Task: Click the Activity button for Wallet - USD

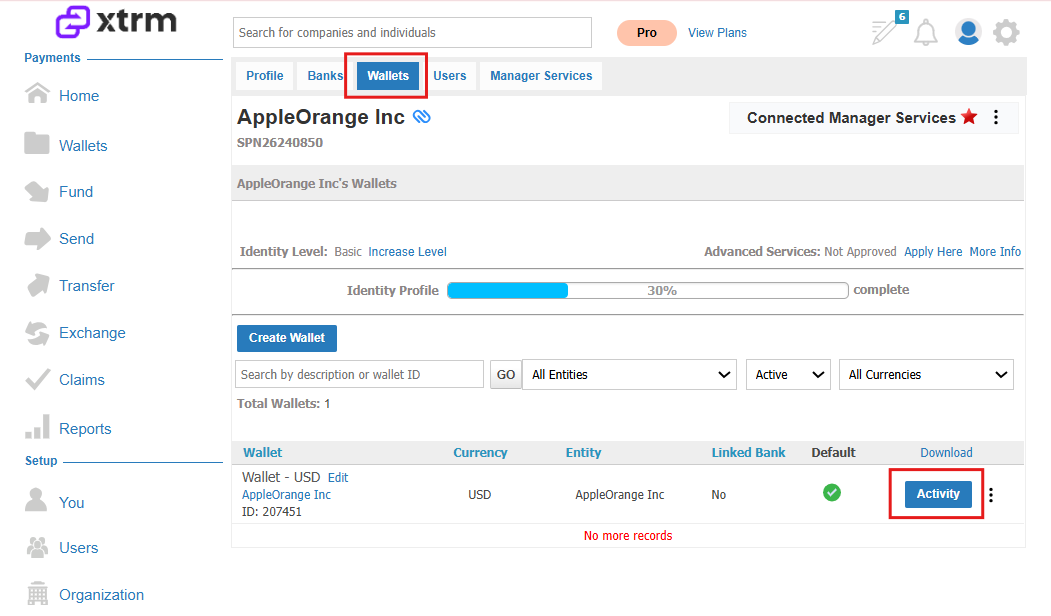Action: 938,494
